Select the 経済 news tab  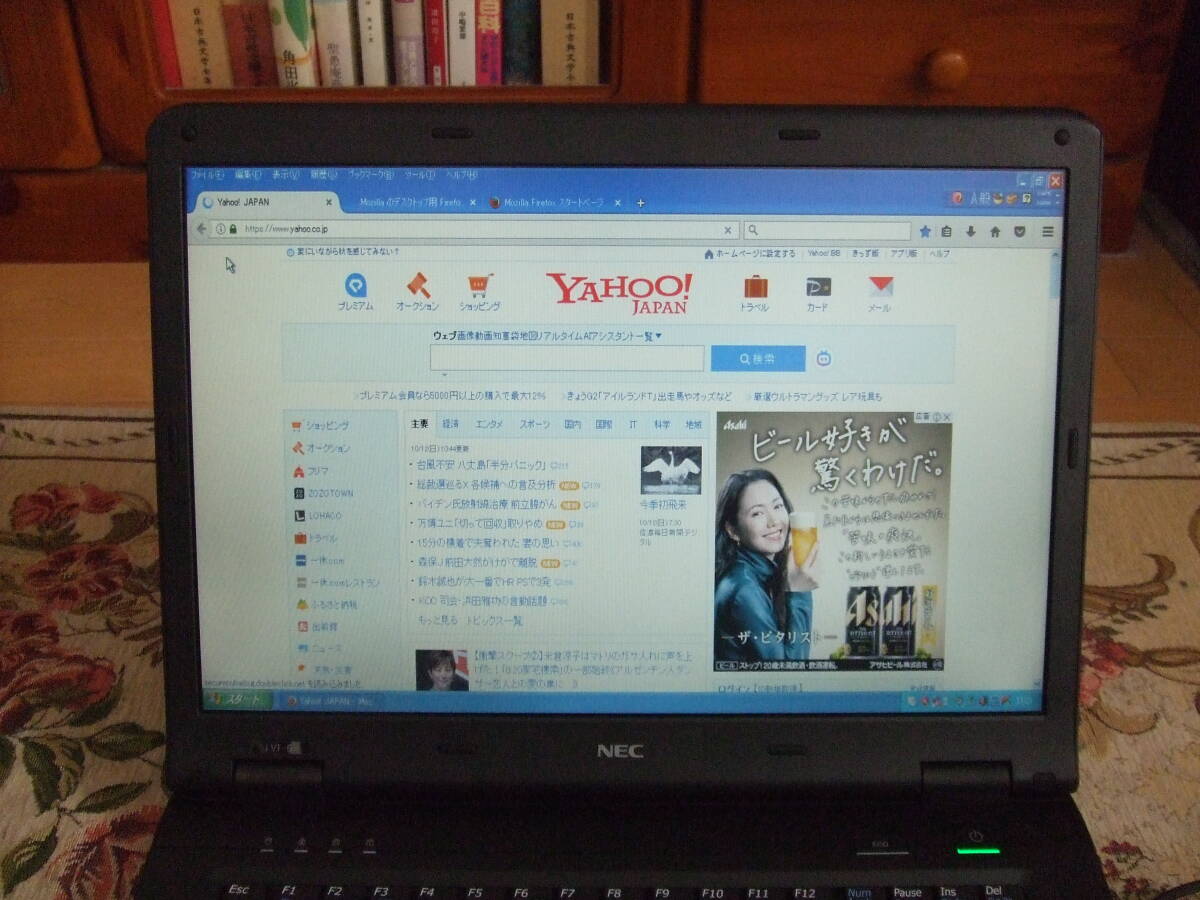(x=451, y=424)
